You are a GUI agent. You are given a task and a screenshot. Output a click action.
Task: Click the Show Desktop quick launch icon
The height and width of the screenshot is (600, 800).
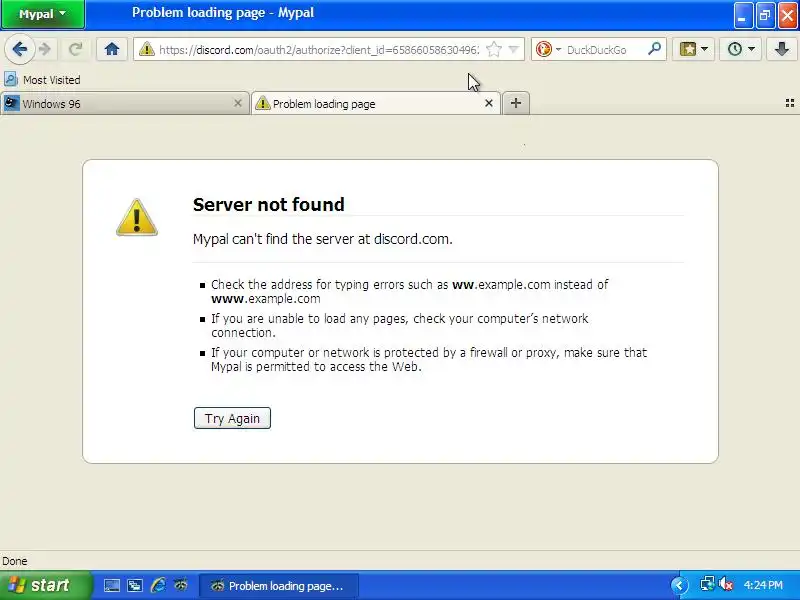click(x=112, y=585)
